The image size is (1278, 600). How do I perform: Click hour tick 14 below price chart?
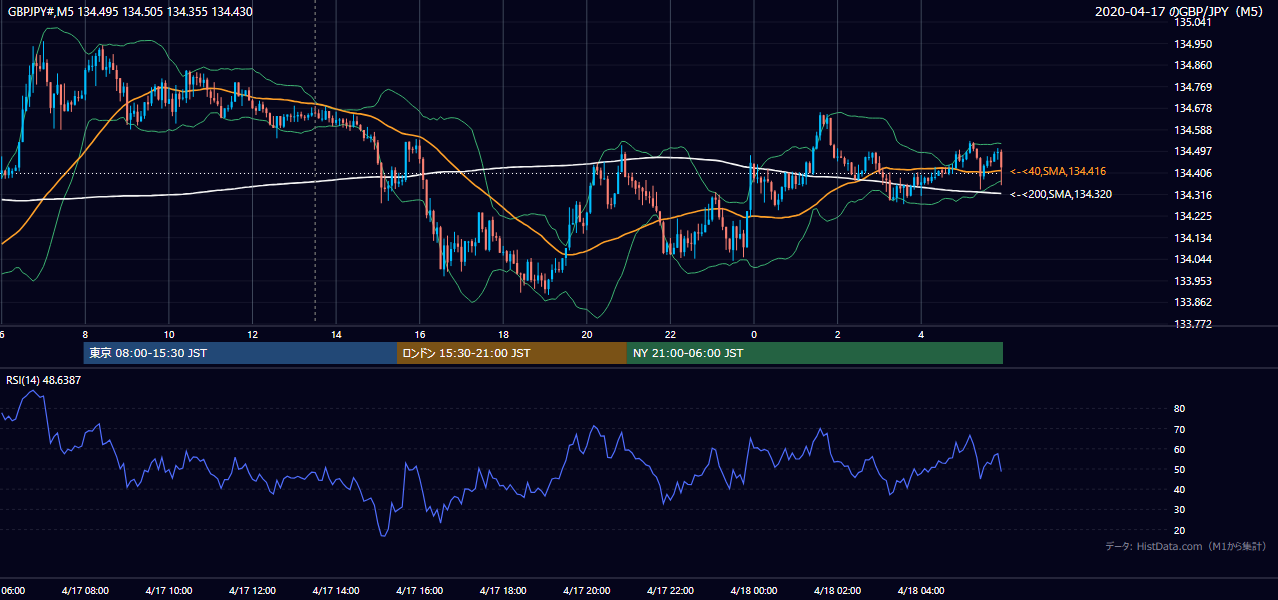pyautogui.click(x=336, y=335)
